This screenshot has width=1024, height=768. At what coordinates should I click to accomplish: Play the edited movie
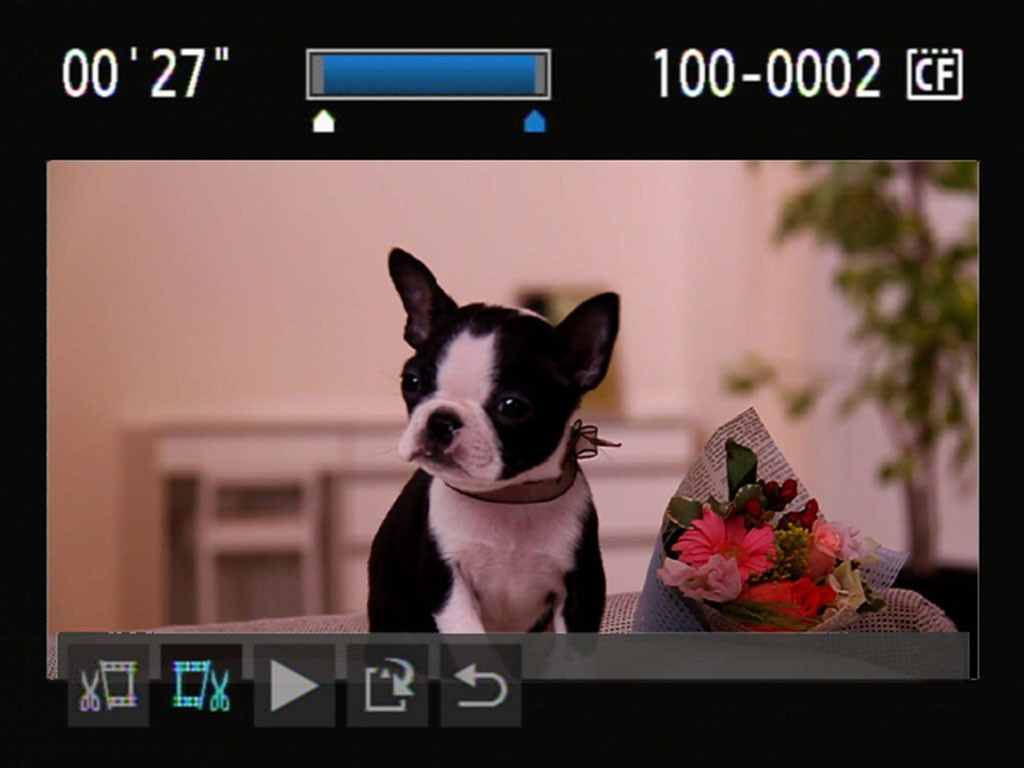(x=294, y=685)
